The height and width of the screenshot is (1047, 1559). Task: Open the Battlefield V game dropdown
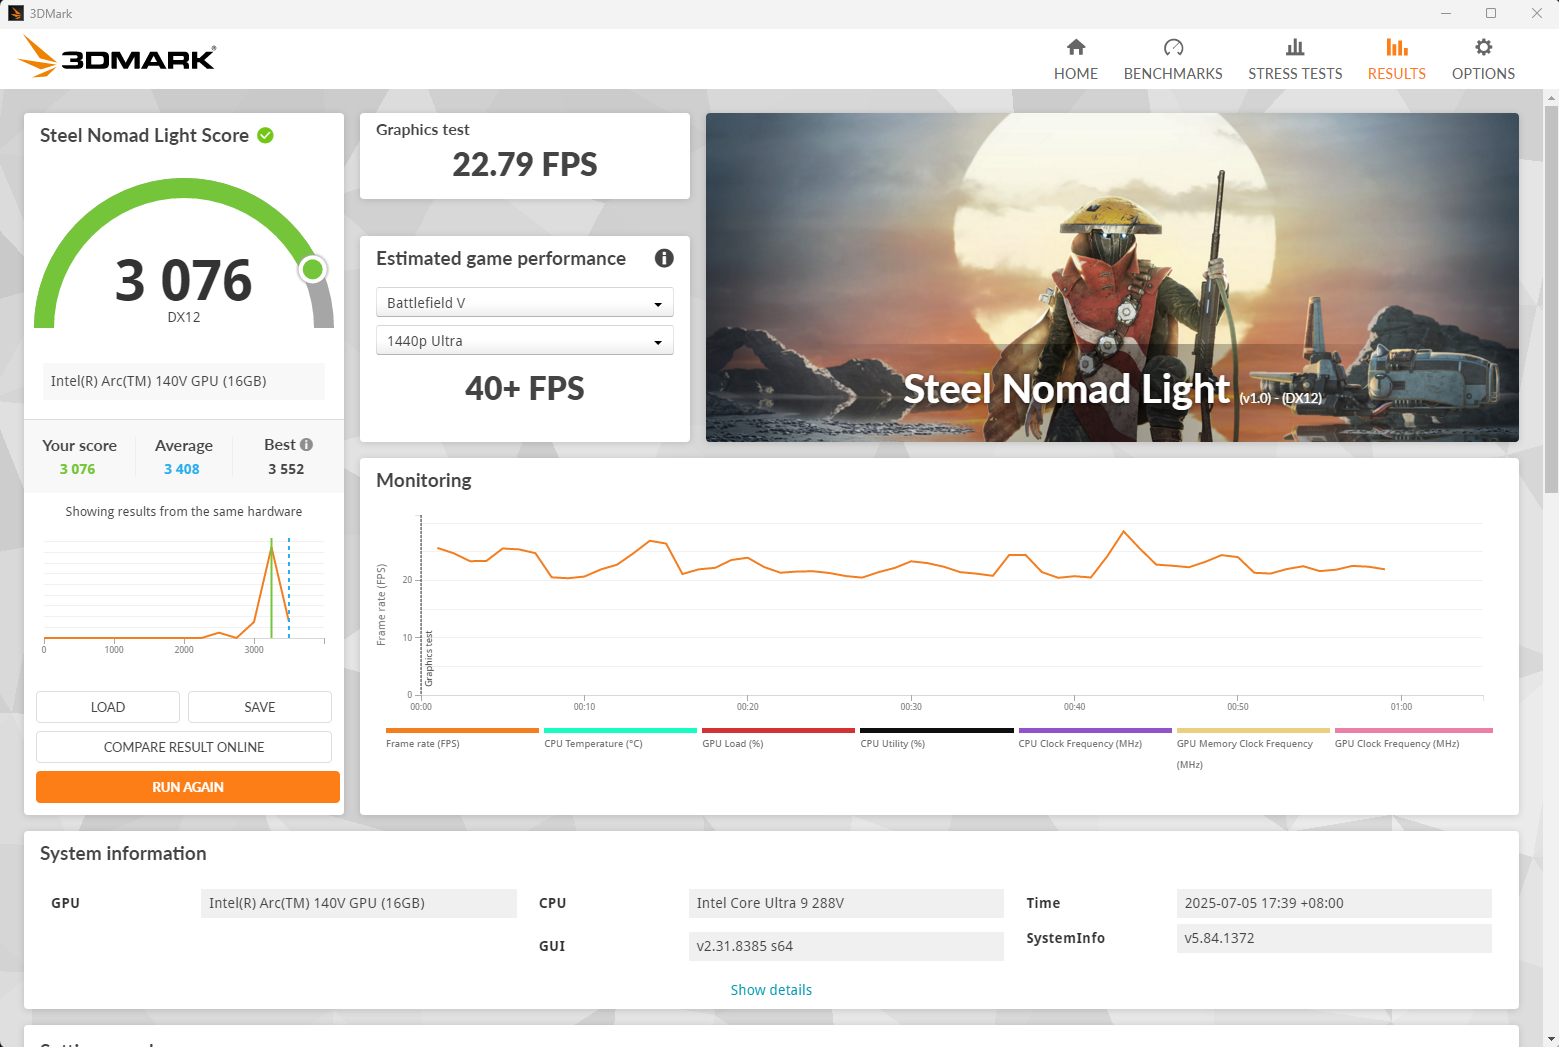coord(524,302)
